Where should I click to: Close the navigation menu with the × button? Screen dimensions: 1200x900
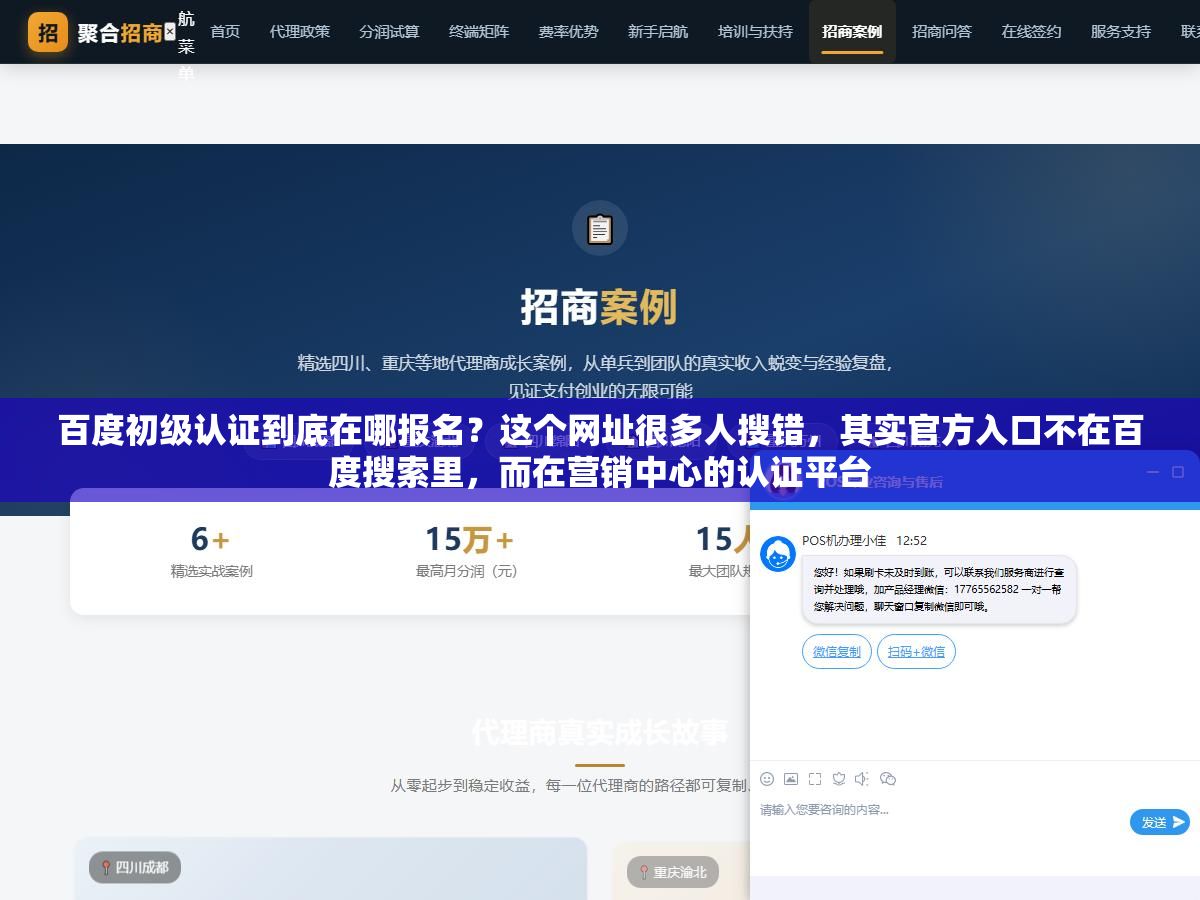(169, 32)
